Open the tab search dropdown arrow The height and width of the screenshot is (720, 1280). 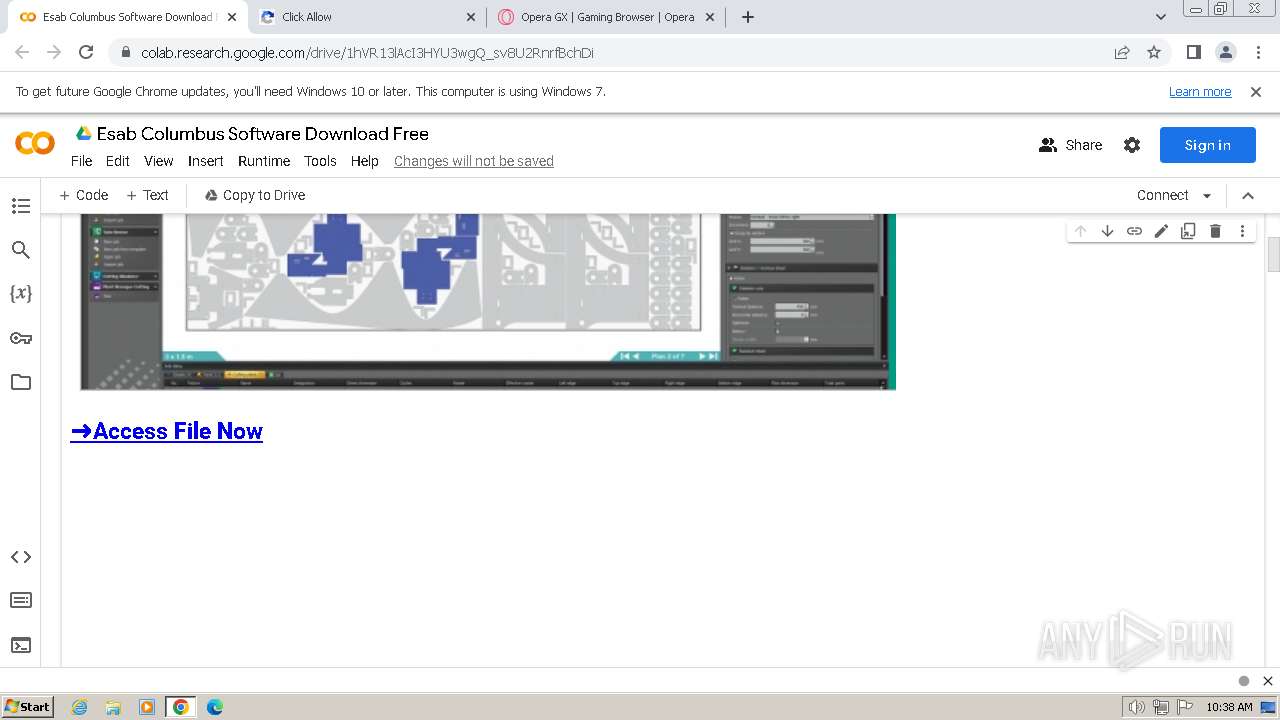(1160, 17)
